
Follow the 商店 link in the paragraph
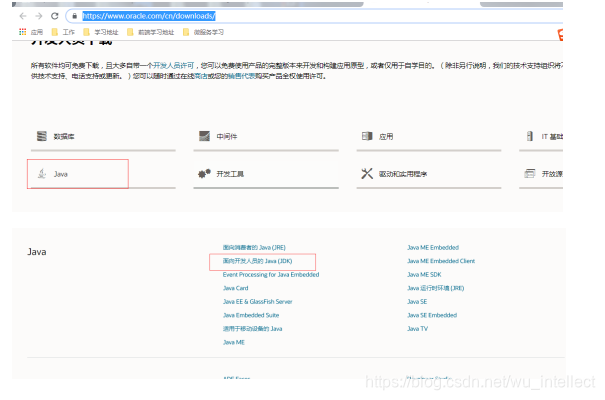pyautogui.click(x=201, y=76)
